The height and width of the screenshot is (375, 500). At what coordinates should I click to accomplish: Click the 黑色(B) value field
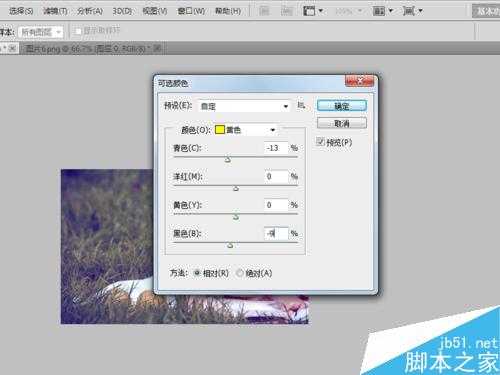pyautogui.click(x=276, y=233)
